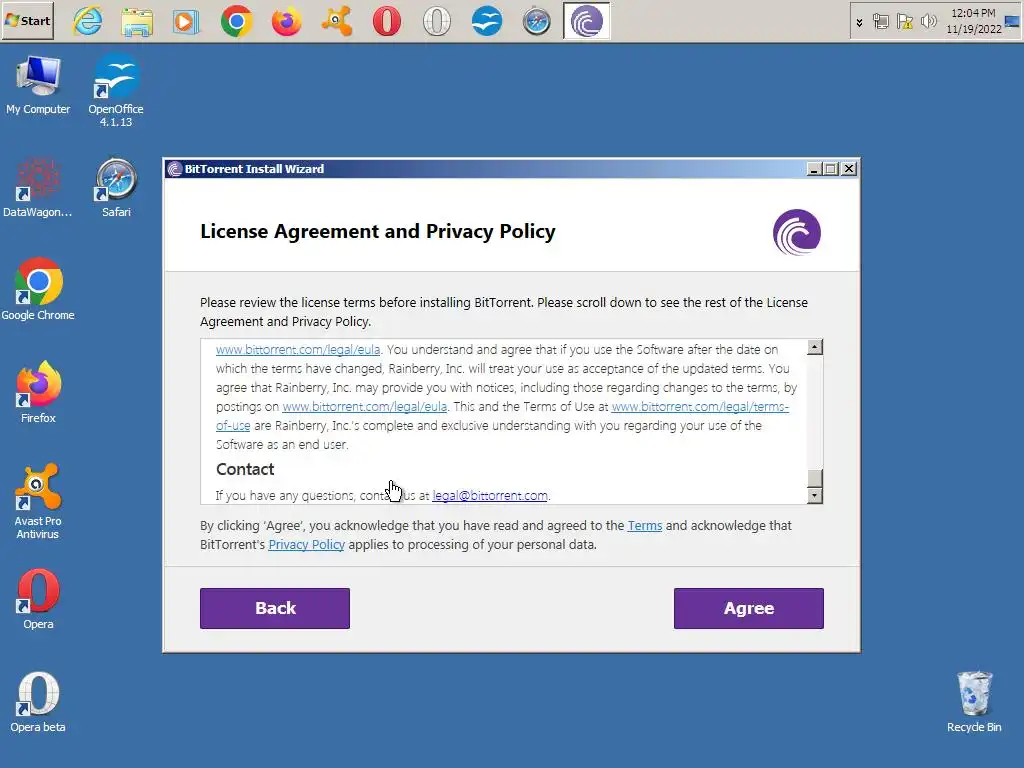Open the first www.bittorrent.com/legal/eula link at the top
The image size is (1024, 768).
(298, 349)
